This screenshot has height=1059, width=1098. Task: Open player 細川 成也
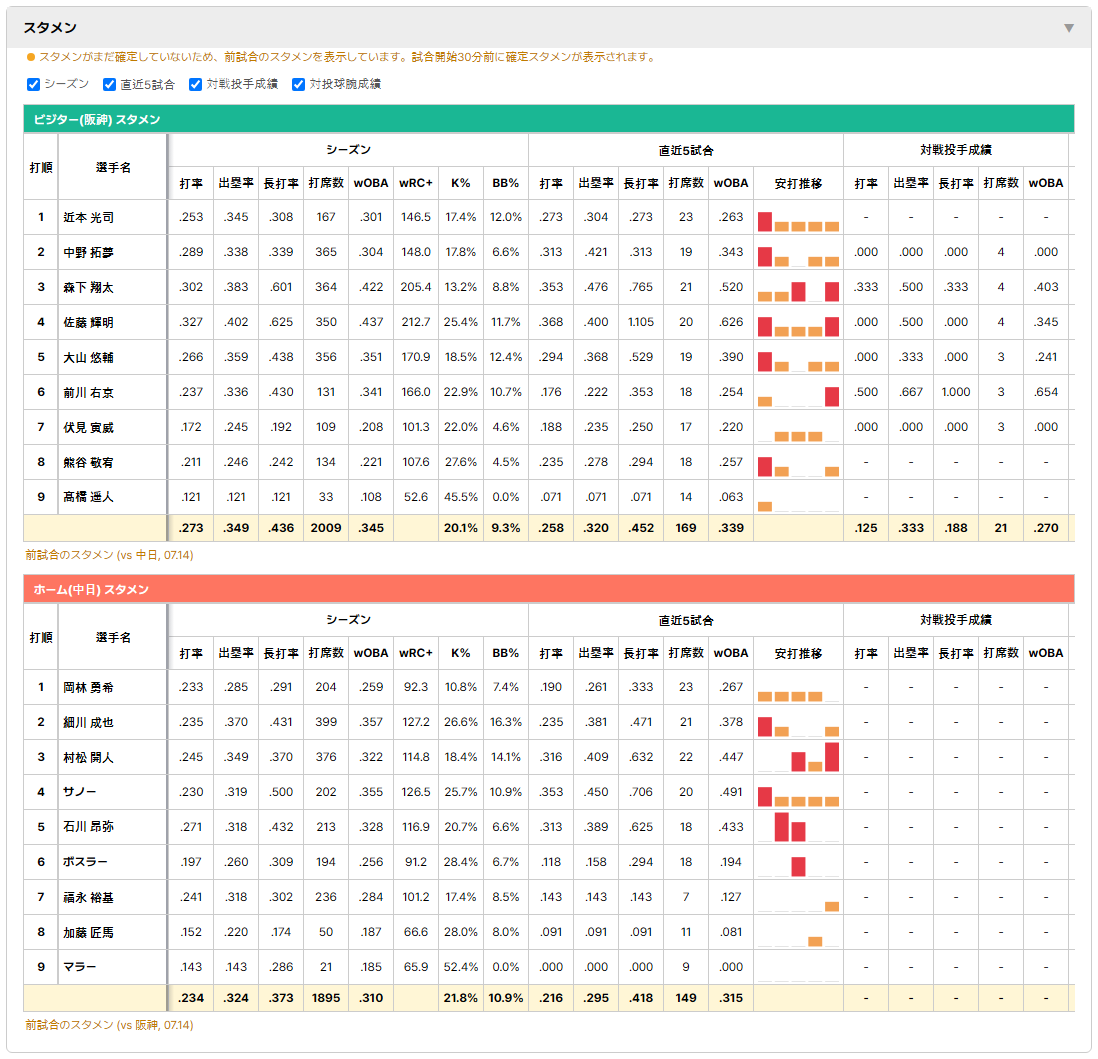click(x=88, y=723)
